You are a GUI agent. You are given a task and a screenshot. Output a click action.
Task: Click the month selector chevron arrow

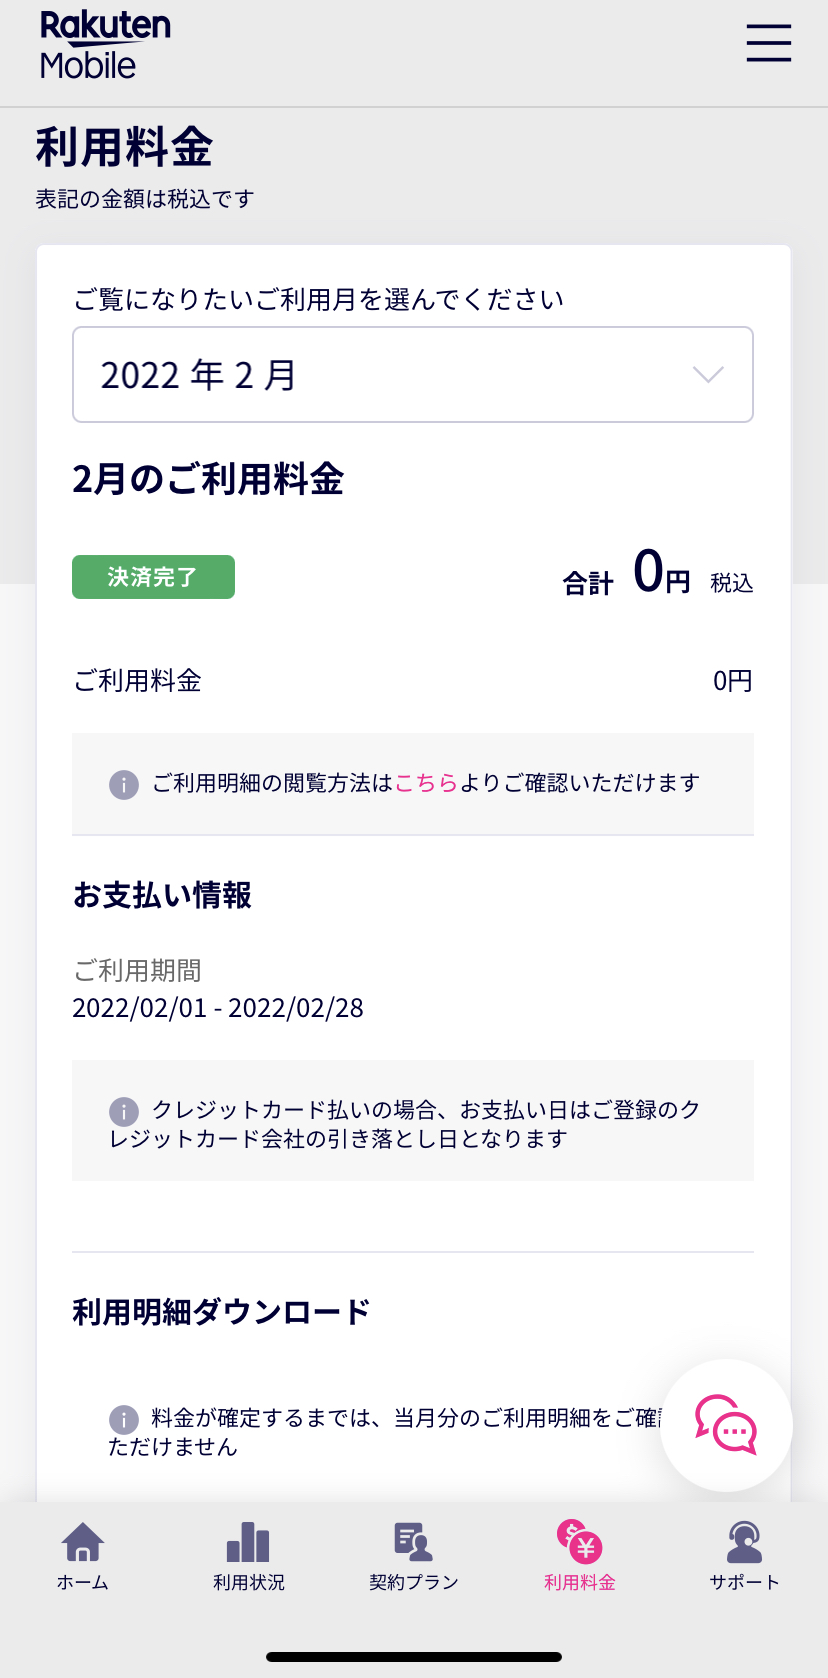(x=708, y=375)
